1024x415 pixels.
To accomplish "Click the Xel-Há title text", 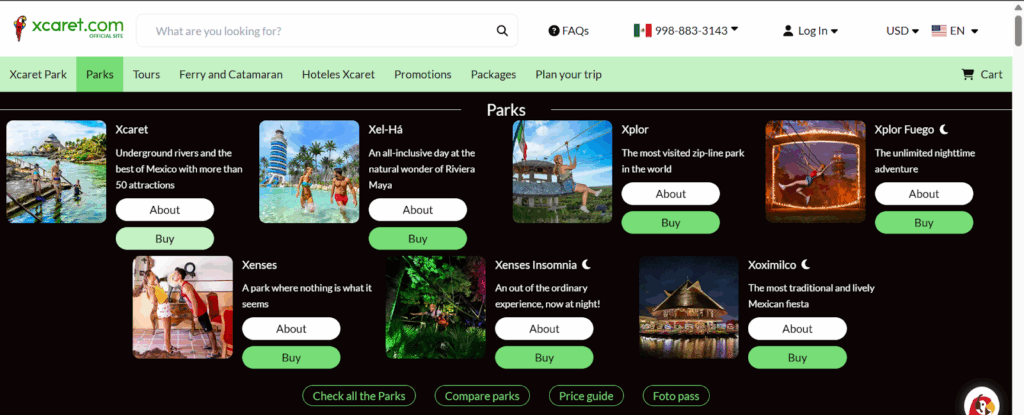I will (x=386, y=129).
